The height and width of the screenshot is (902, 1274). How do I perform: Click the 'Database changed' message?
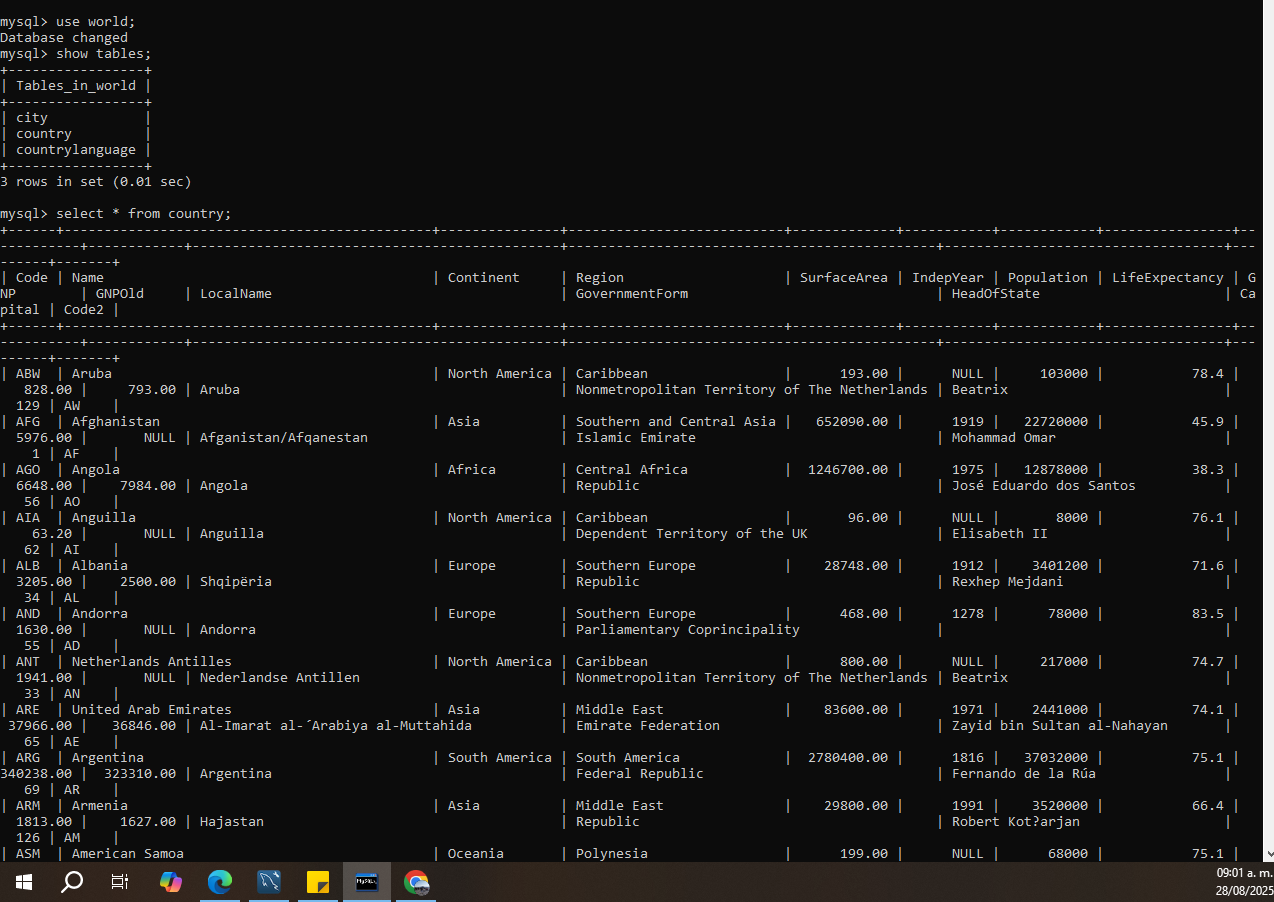coord(64,38)
